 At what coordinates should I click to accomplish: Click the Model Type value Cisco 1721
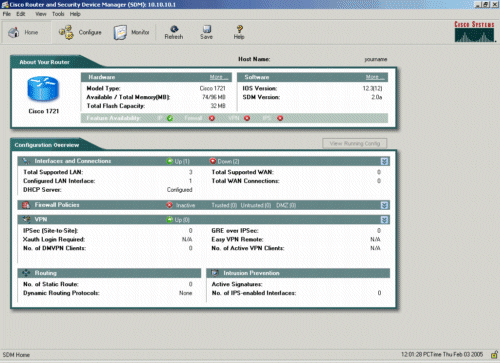point(213,88)
